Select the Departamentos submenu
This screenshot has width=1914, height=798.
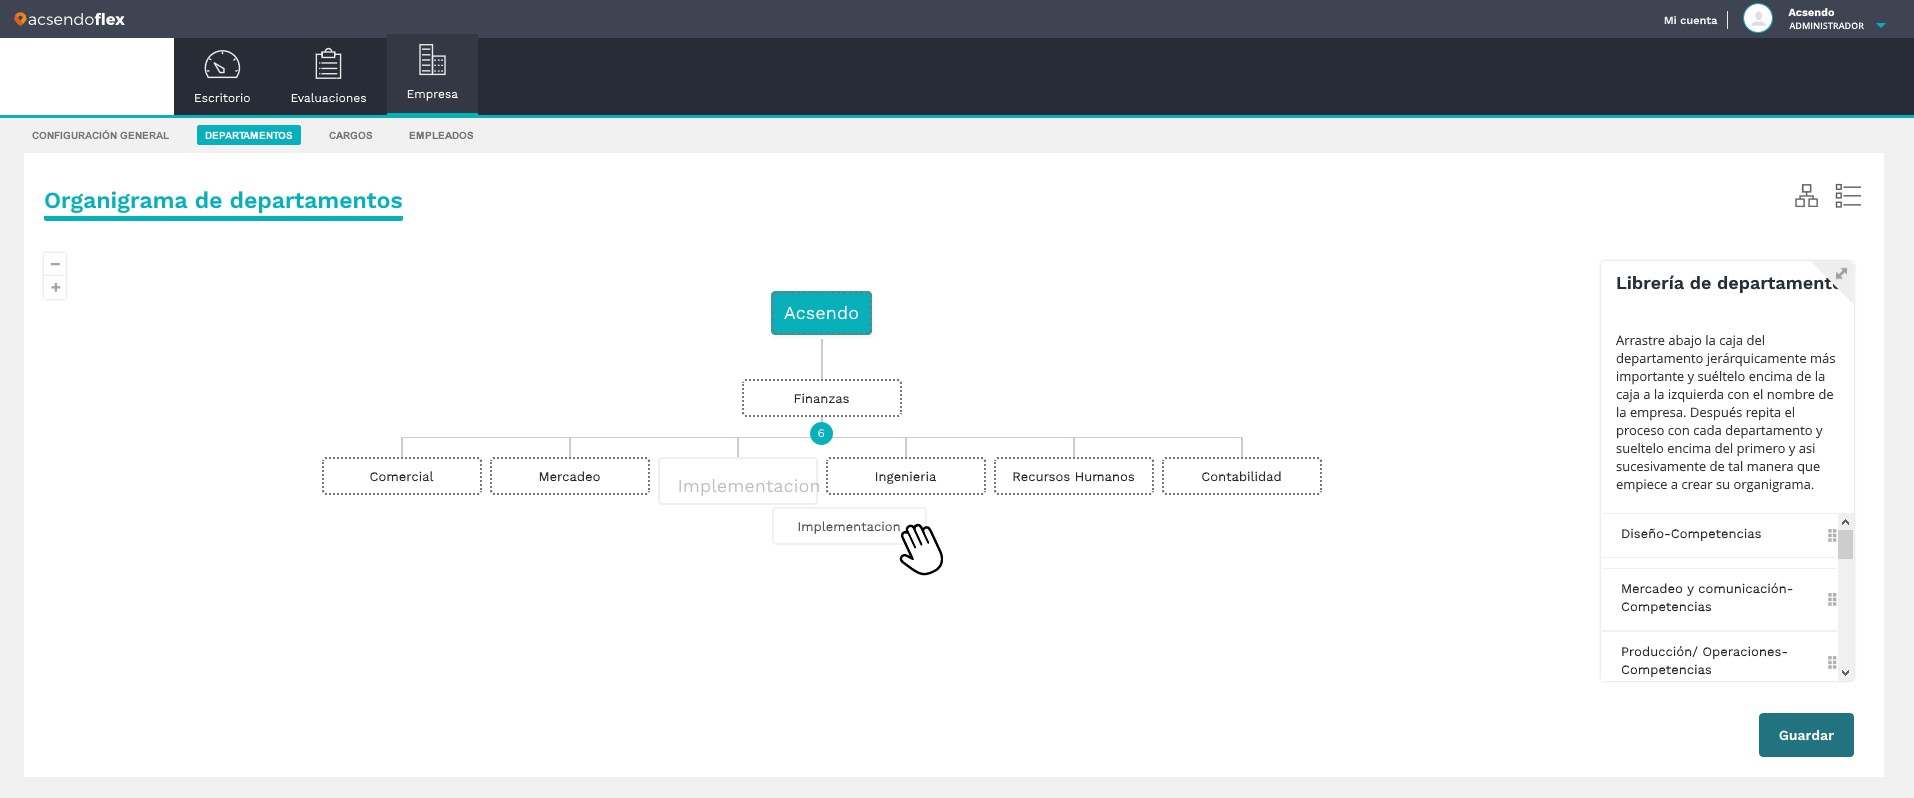(249, 135)
